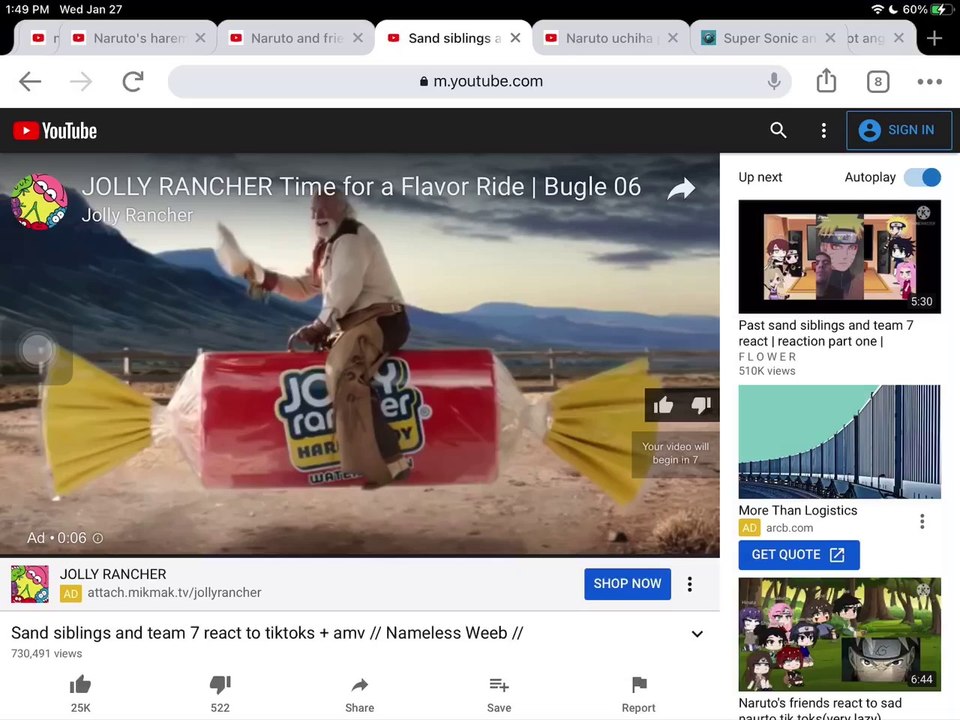
Task: Open the More Than Logistics ad thumbnail
Action: coord(839,441)
